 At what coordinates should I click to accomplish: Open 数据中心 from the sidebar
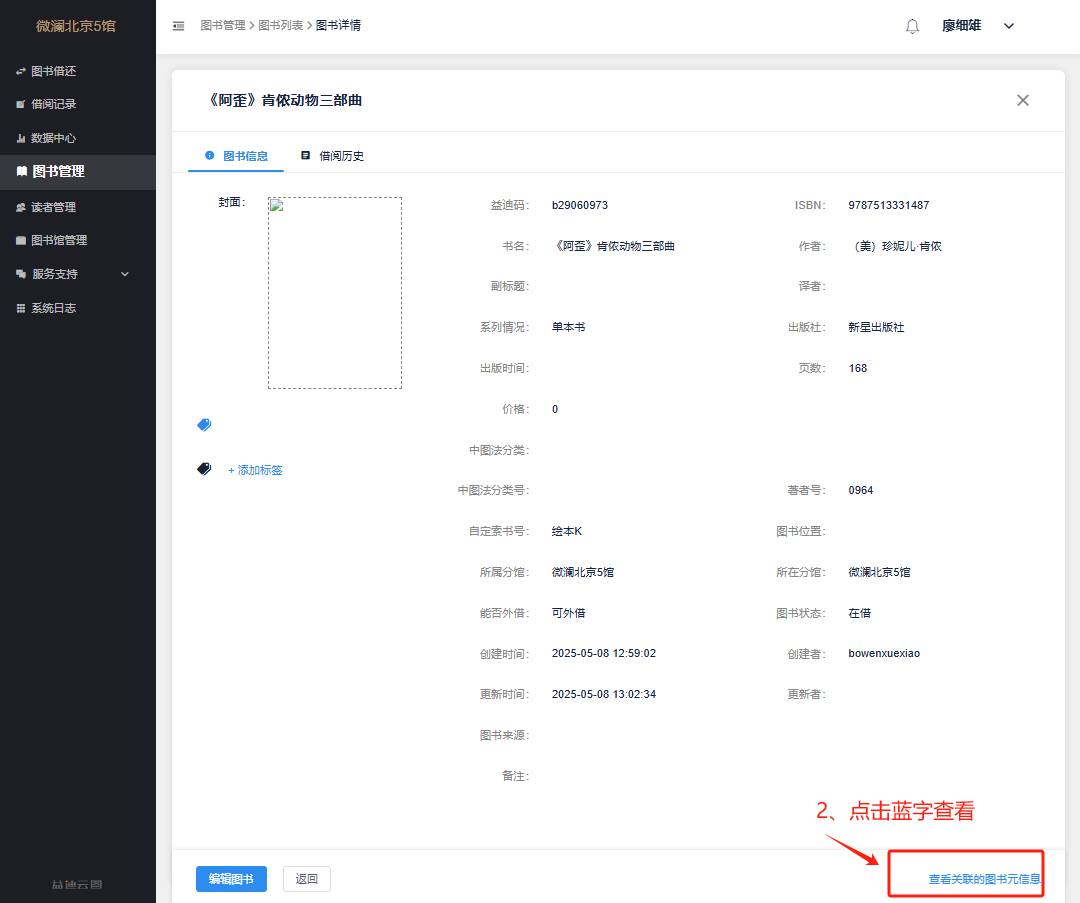pyautogui.click(x=53, y=138)
